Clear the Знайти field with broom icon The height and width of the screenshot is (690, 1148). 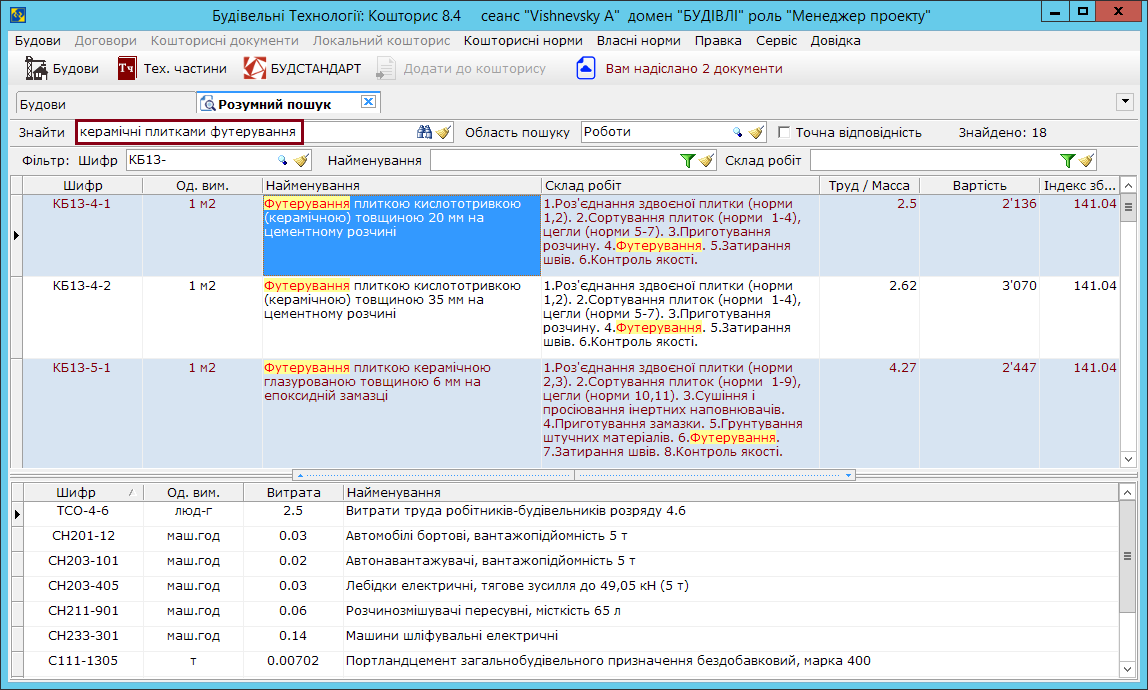(x=444, y=132)
